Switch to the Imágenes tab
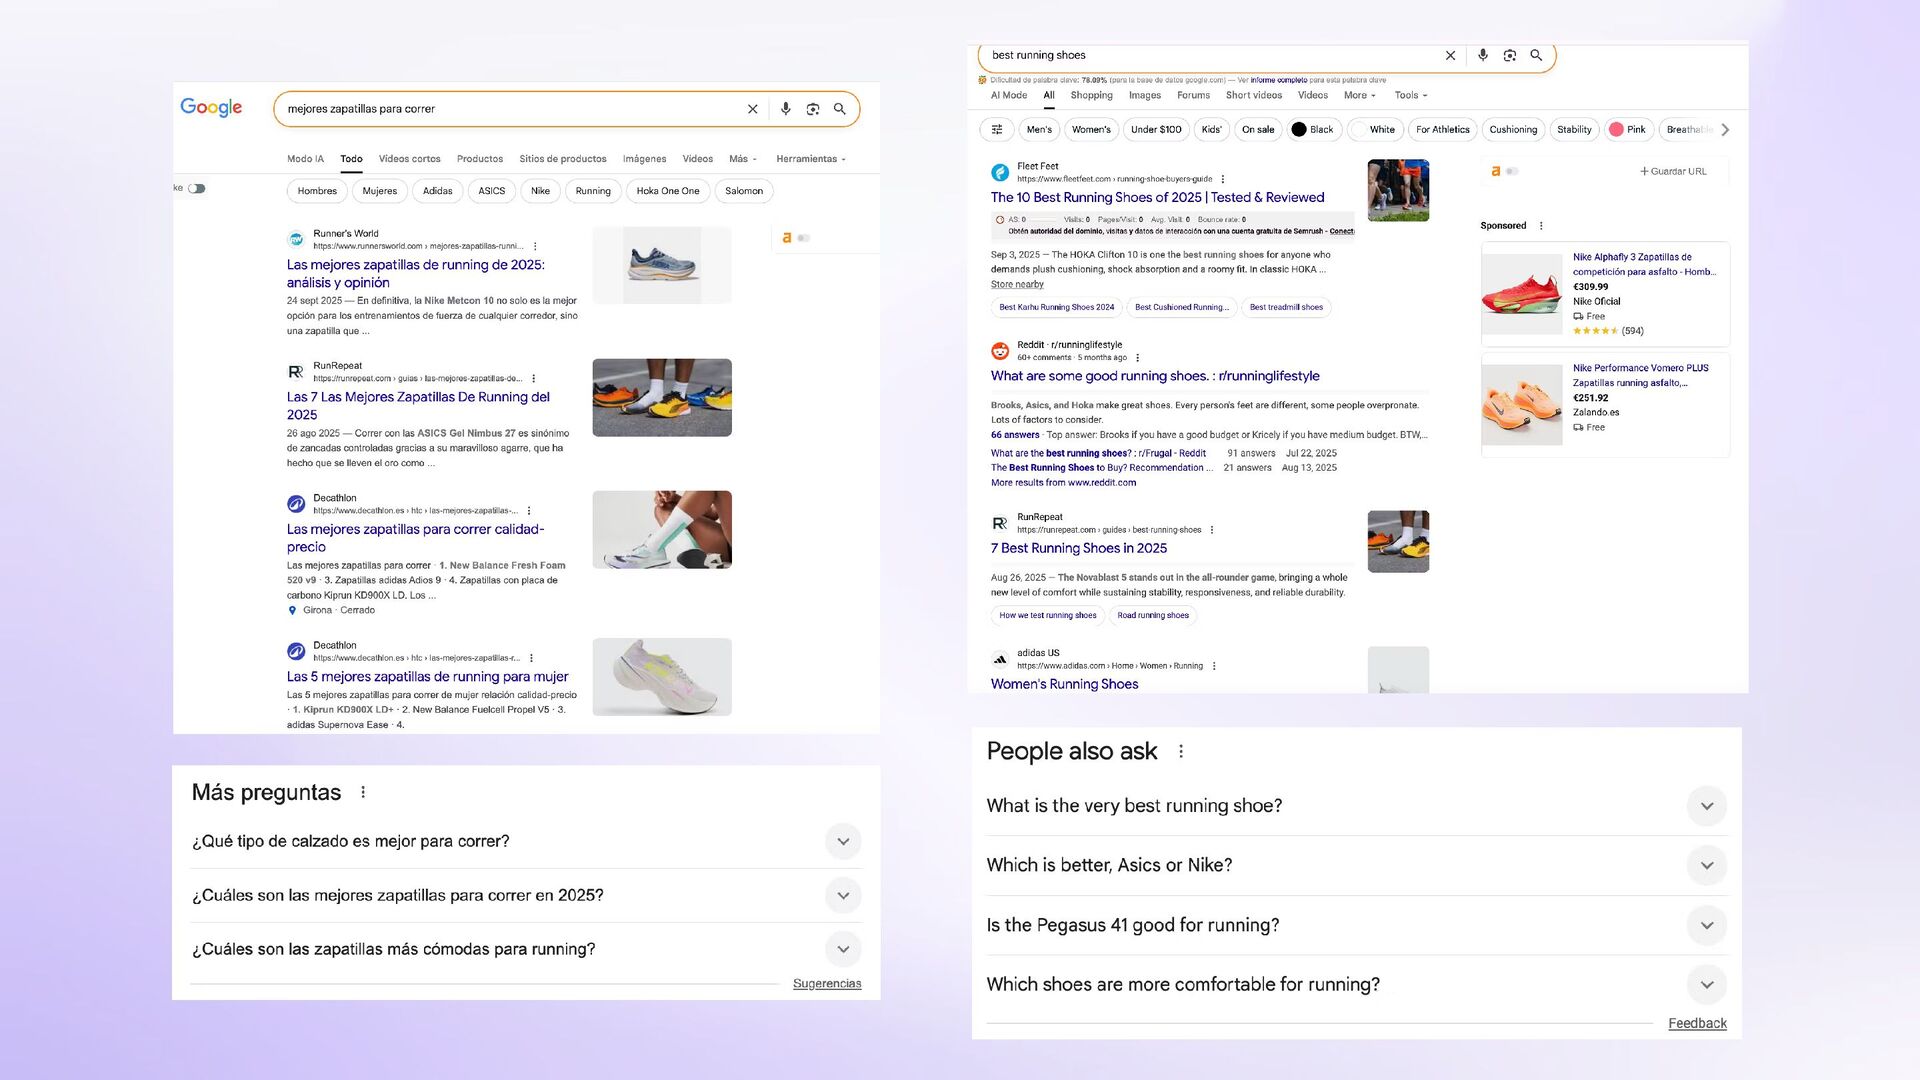The height and width of the screenshot is (1080, 1920). pos(644,159)
